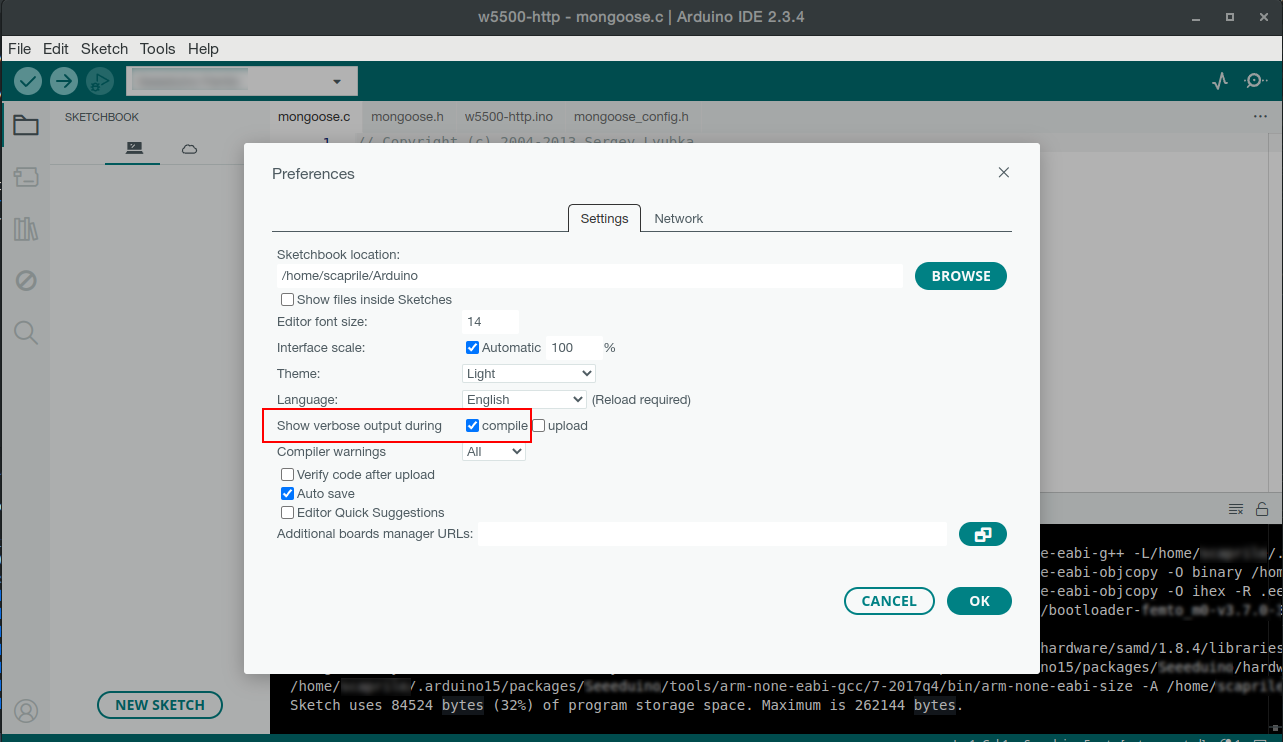Check verbose output during upload
Image resolution: width=1283 pixels, height=742 pixels.
click(539, 426)
